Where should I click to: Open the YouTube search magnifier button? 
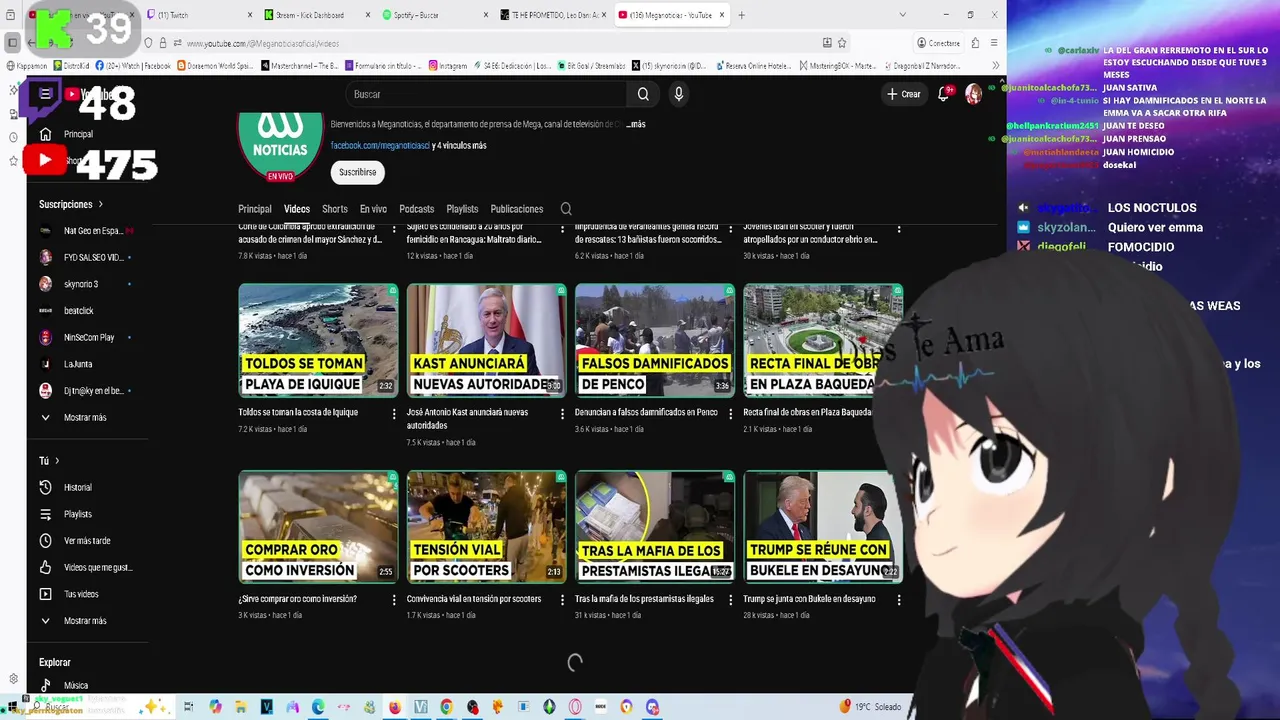tap(643, 94)
